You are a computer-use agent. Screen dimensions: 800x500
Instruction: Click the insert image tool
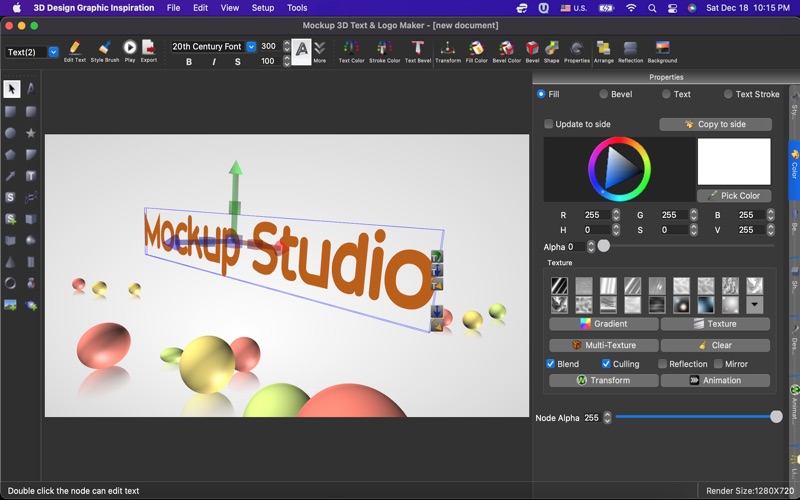[x=10, y=305]
